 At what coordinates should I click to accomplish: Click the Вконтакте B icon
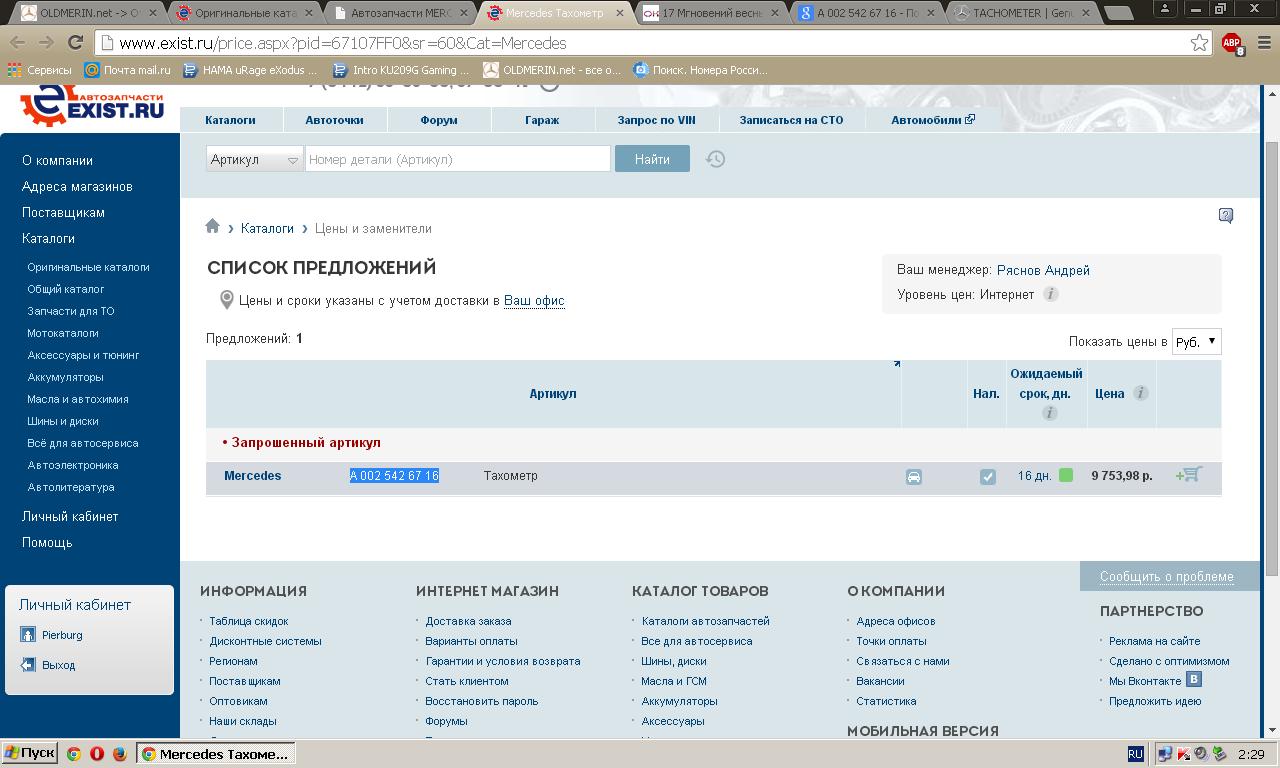tap(1193, 680)
